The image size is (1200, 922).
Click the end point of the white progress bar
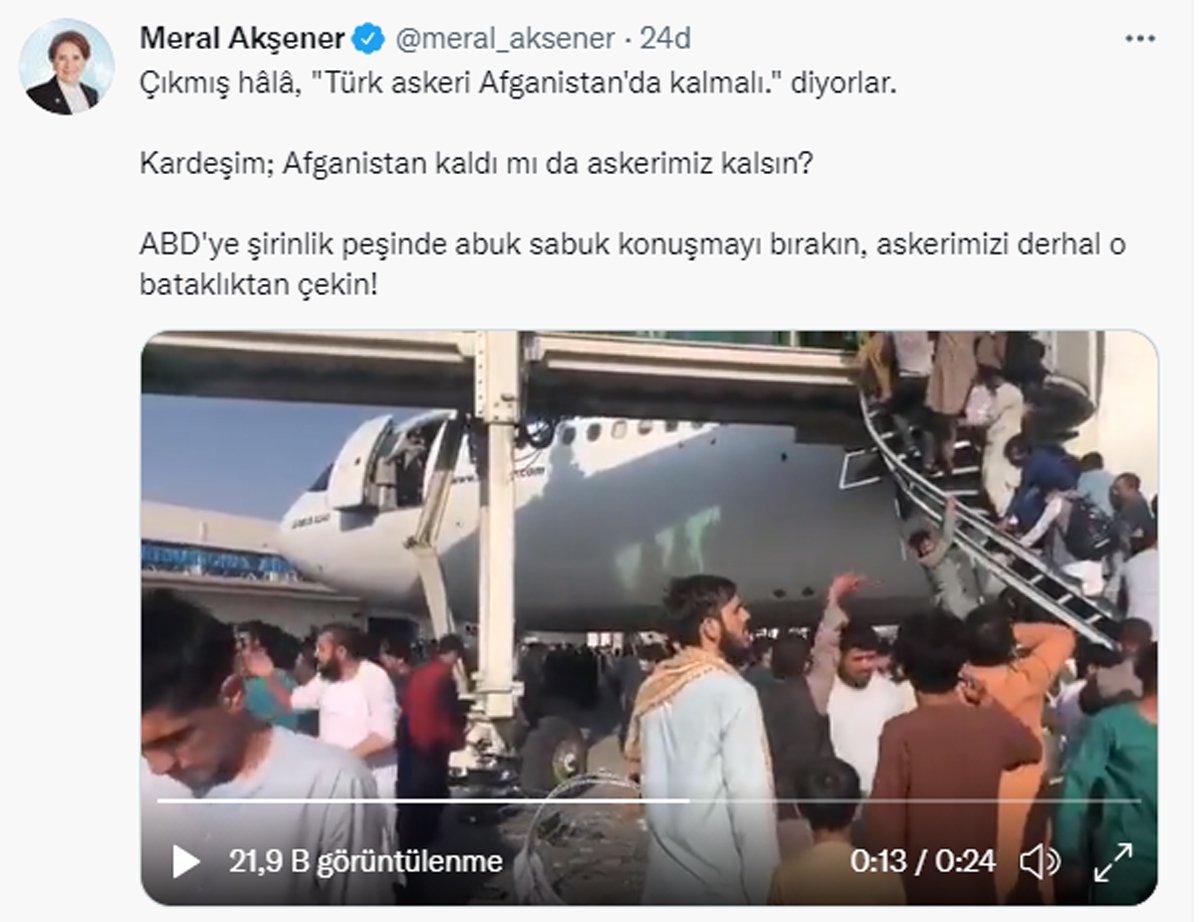[x=690, y=801]
